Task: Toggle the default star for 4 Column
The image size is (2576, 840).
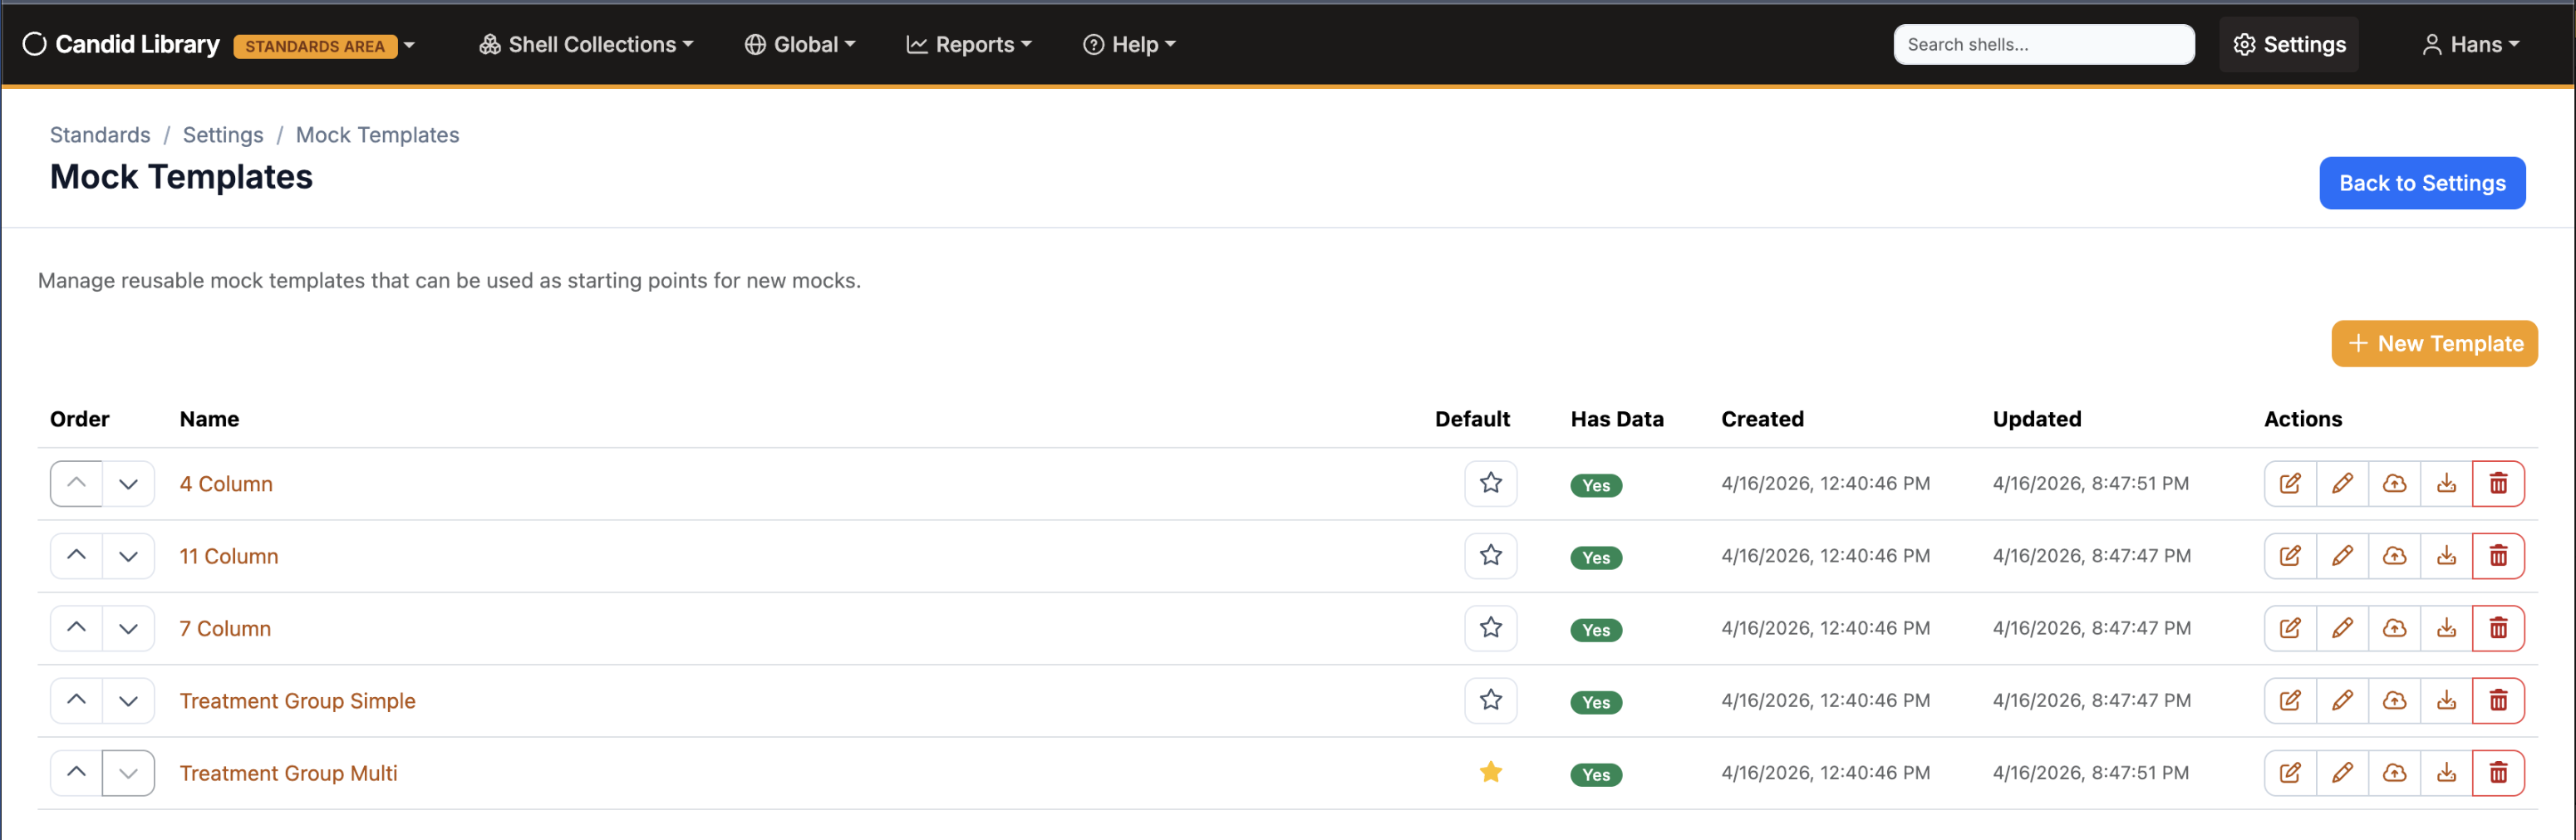Action: (1490, 483)
